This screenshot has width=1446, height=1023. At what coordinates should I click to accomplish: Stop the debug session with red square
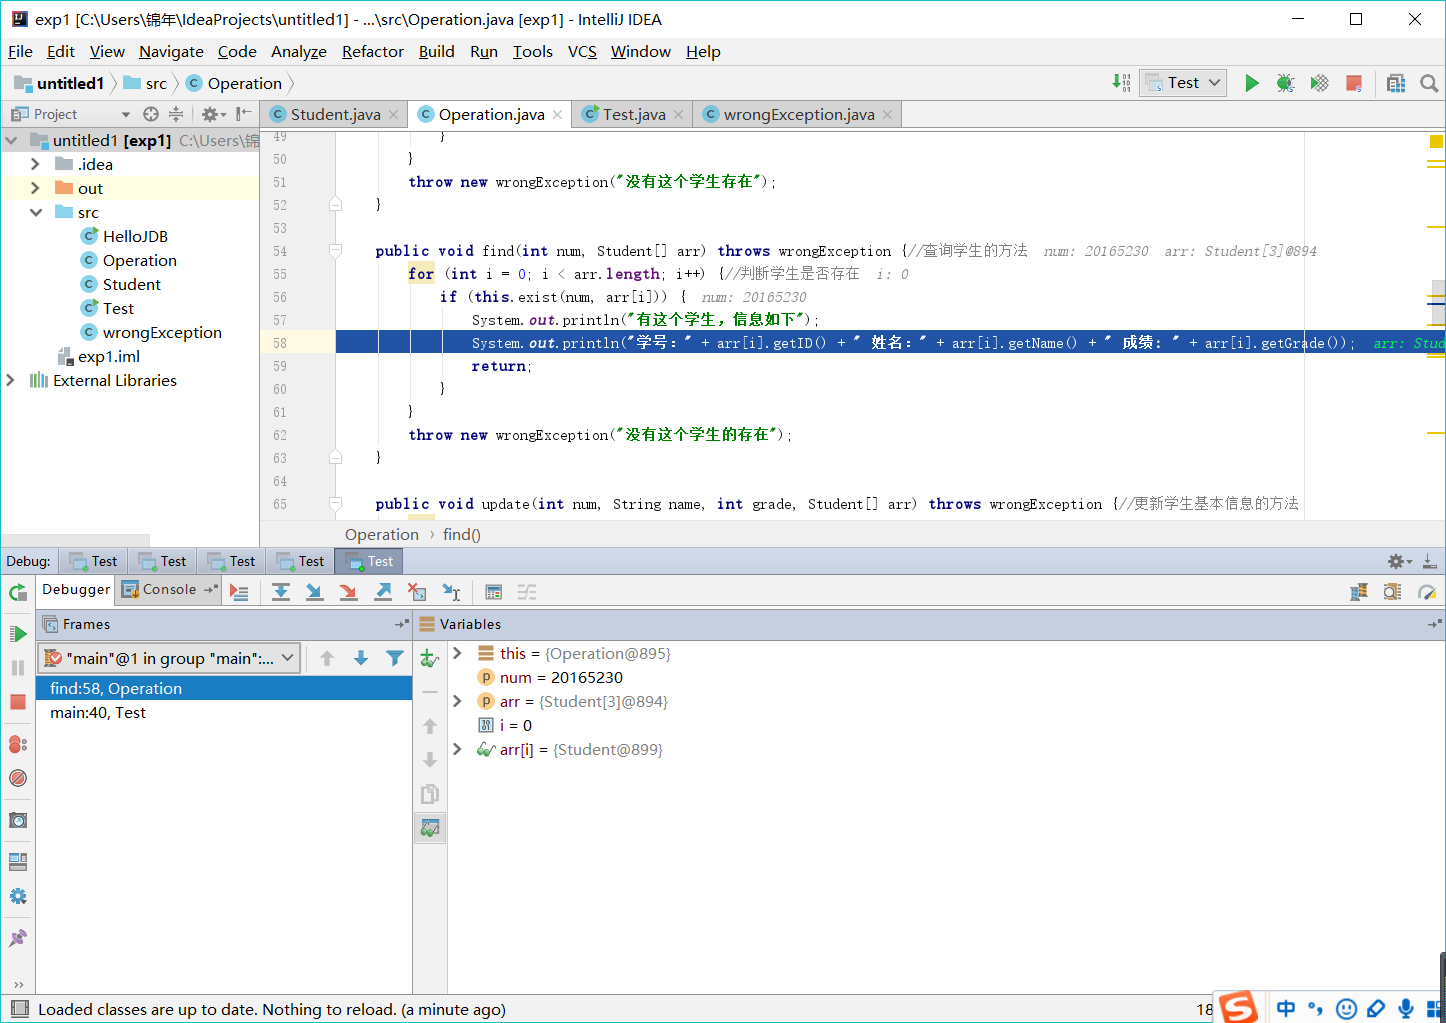pyautogui.click(x=18, y=701)
